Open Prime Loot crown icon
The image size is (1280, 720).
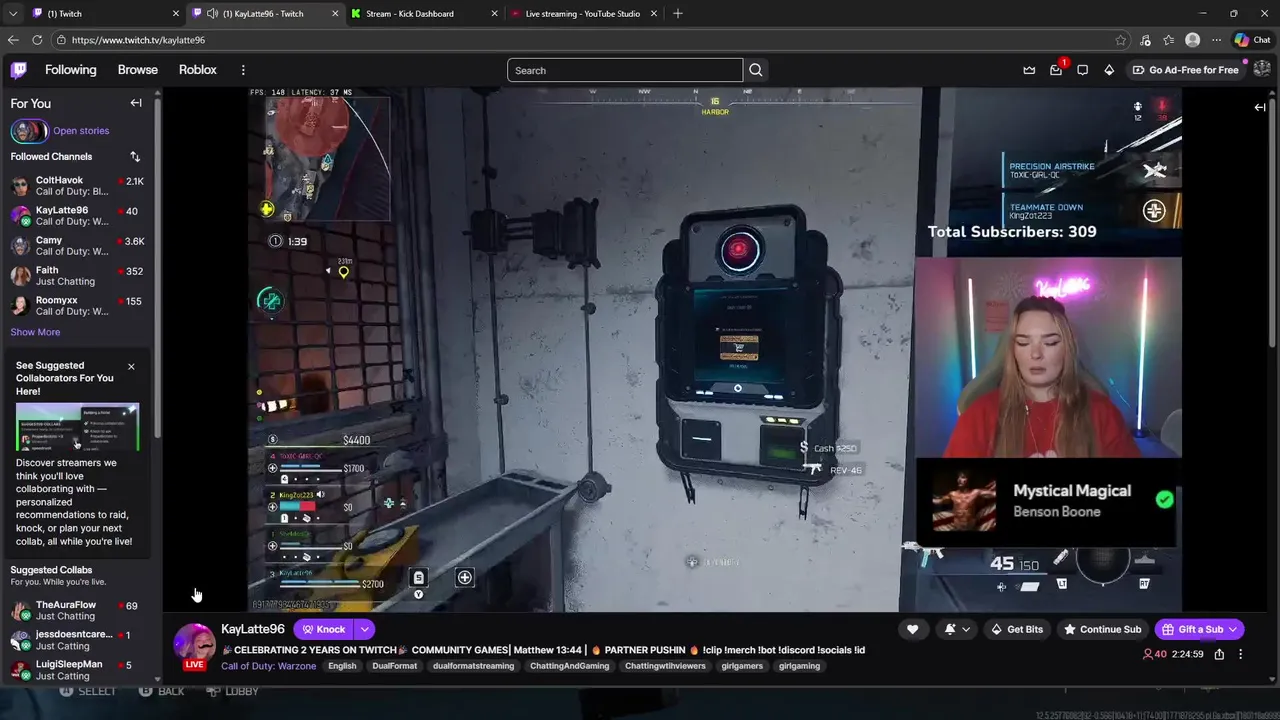(x=1029, y=70)
